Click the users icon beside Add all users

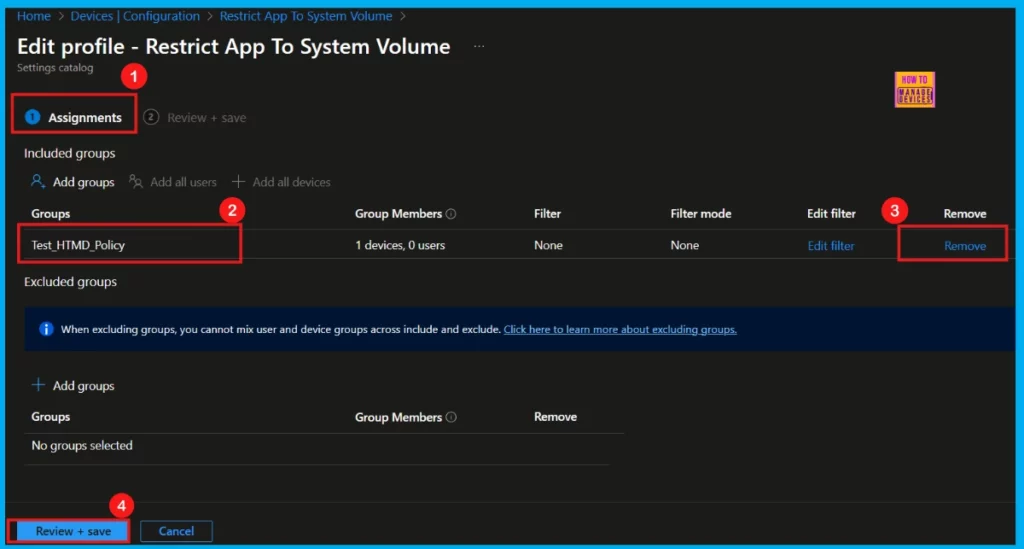[136, 181]
